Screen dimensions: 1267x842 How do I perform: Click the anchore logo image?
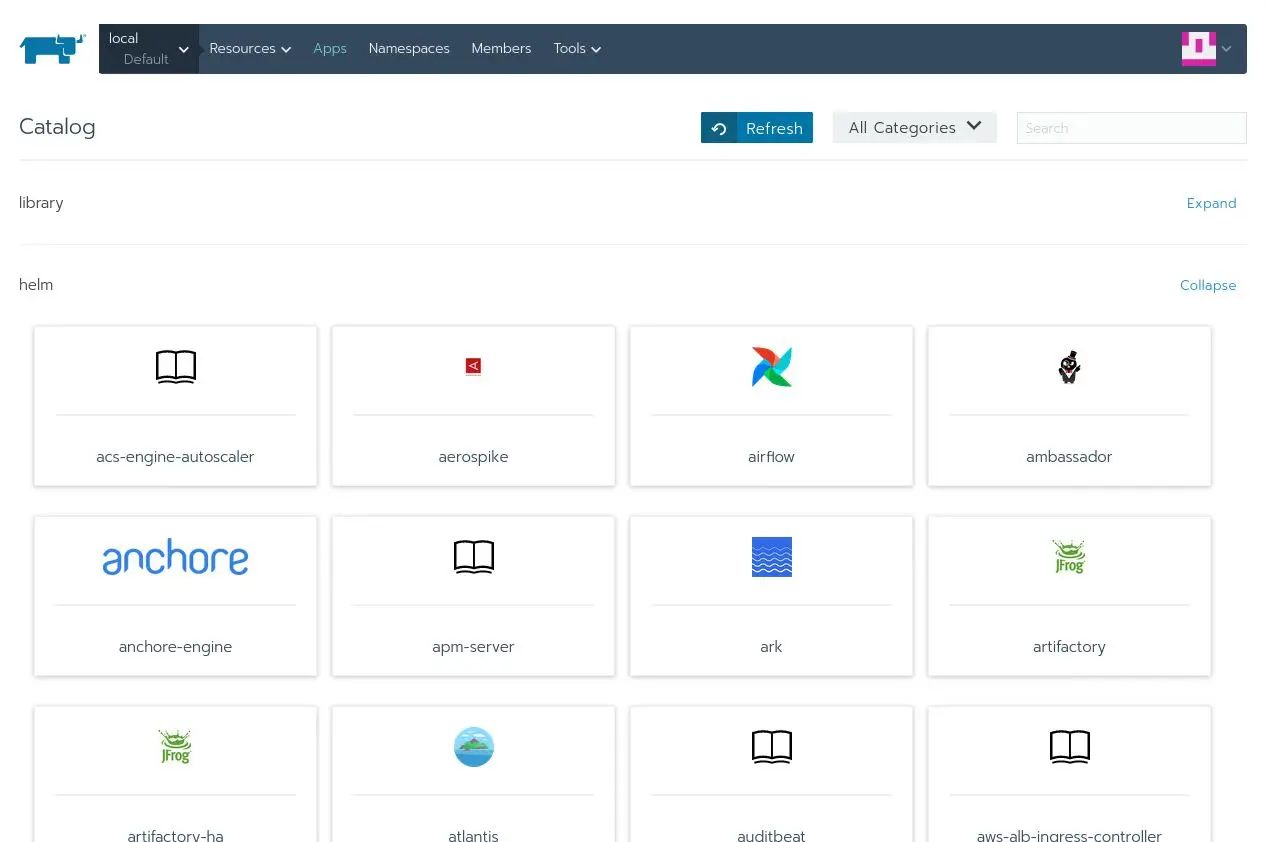coord(176,557)
